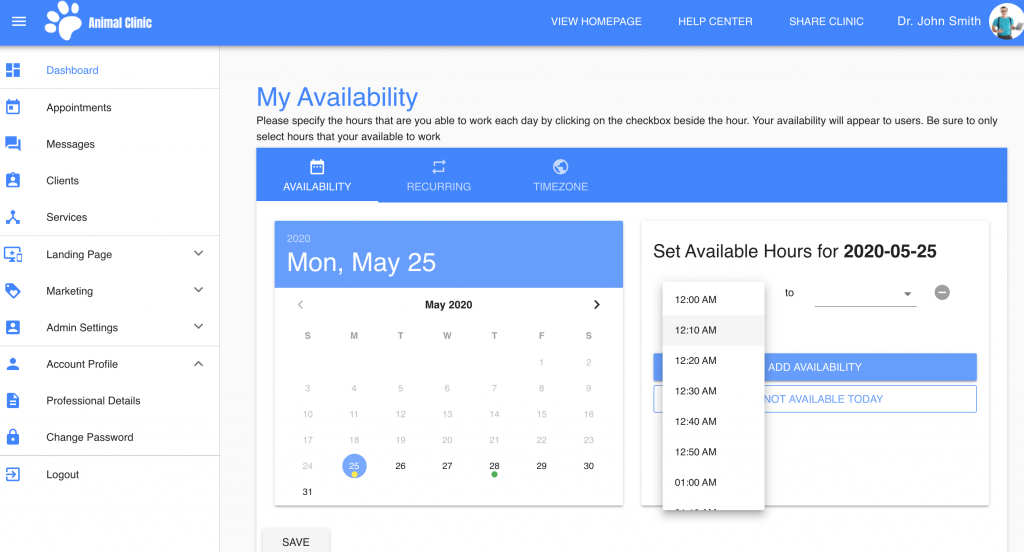Switch to the Recurring tab
Viewport: 1024px width, 552px height.
pyautogui.click(x=439, y=176)
